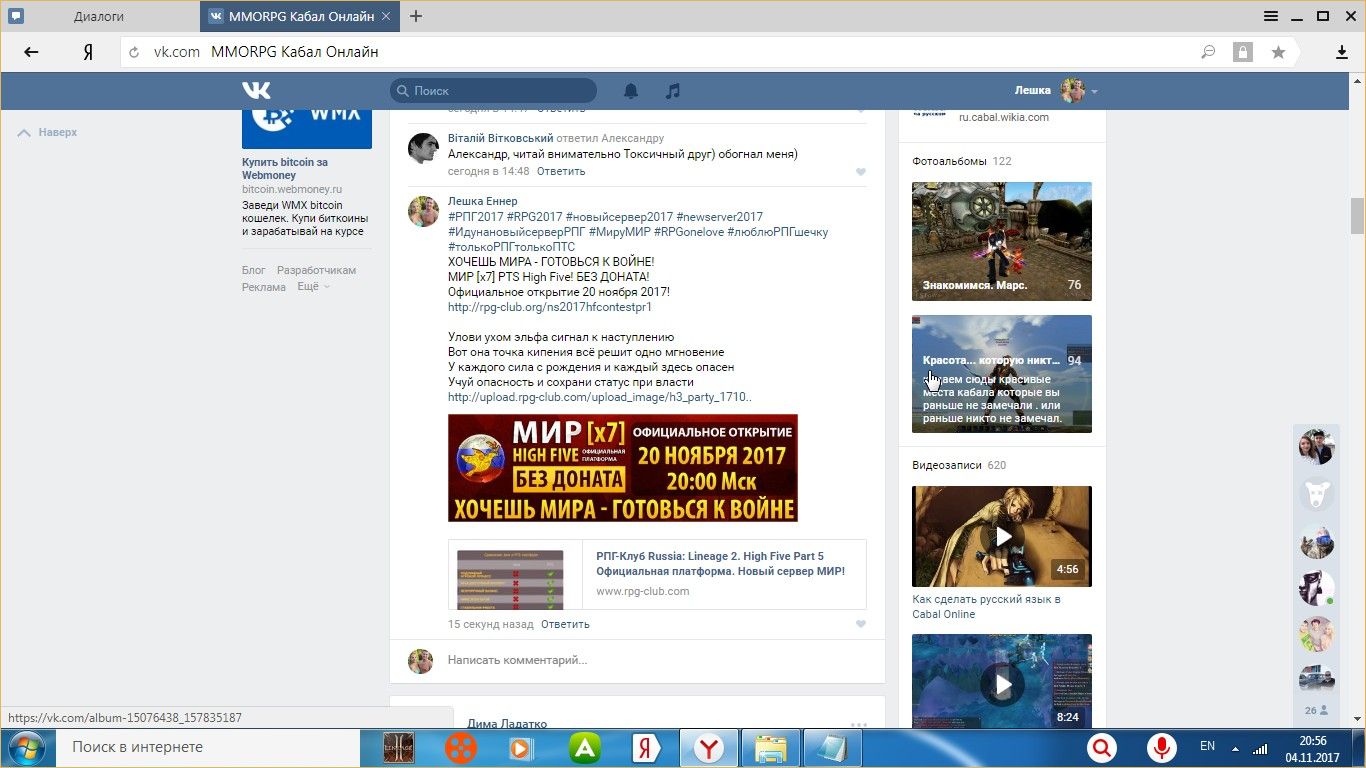Open the music note icon
This screenshot has width=1366, height=768.
673,91
